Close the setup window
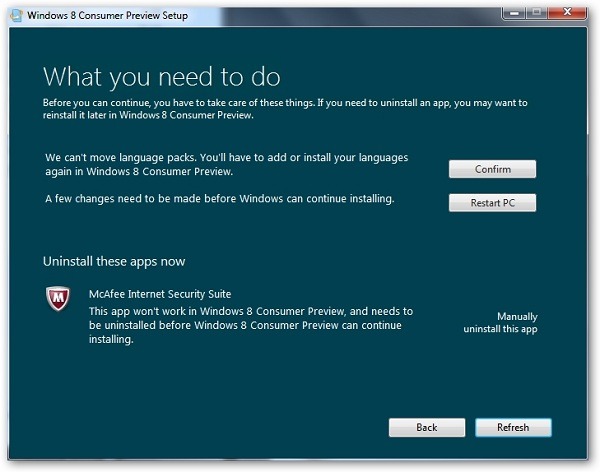 click(x=567, y=12)
